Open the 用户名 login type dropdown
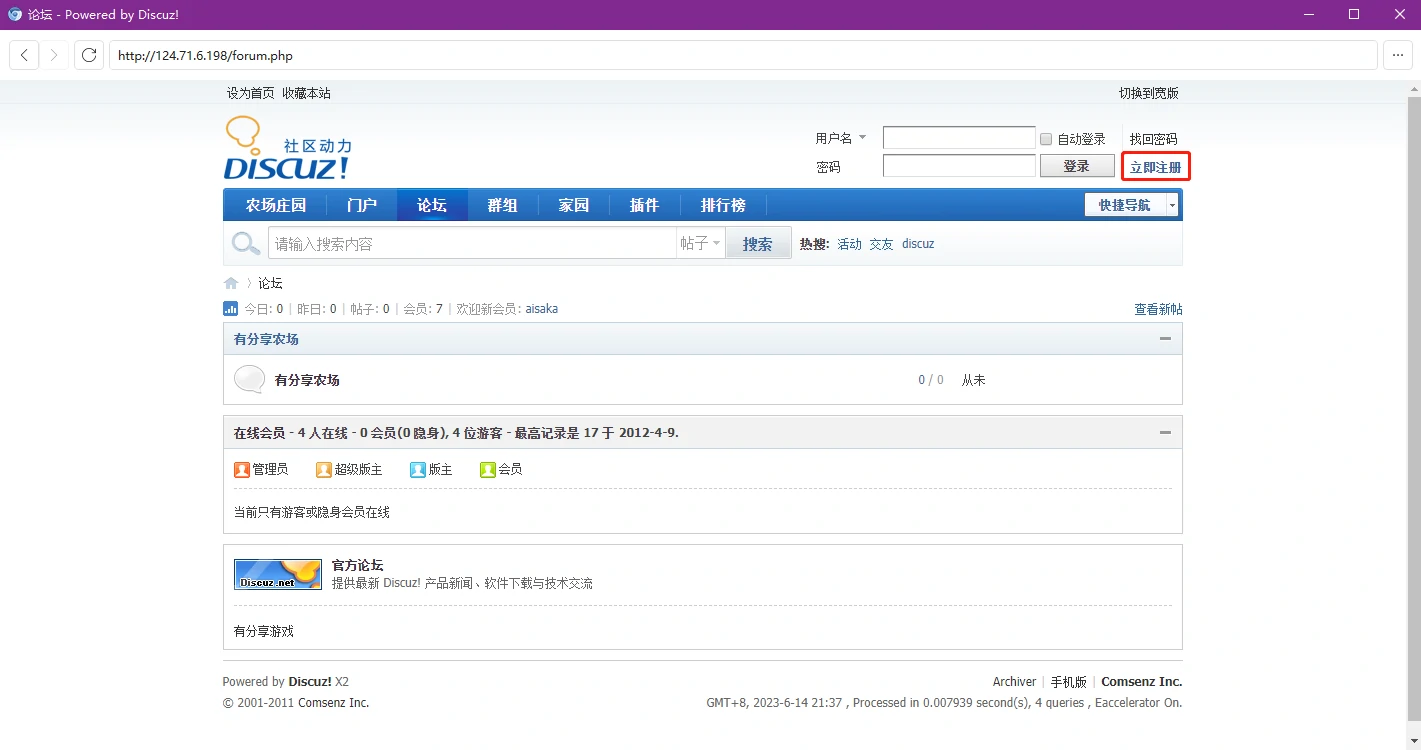This screenshot has width=1421, height=750. coord(862,138)
